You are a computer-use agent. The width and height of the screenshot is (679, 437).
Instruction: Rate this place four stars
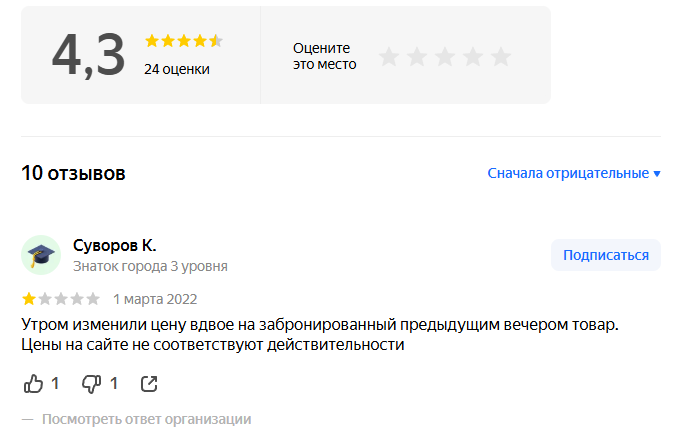tap(473, 57)
